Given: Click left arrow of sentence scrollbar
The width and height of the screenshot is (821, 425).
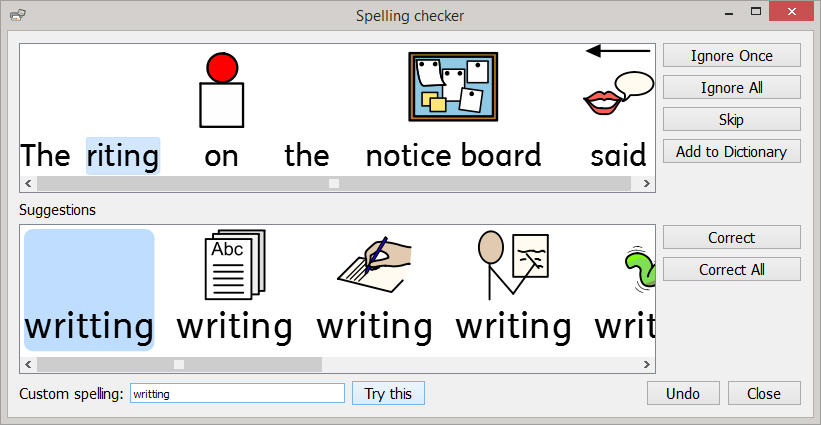Looking at the screenshot, I should (x=28, y=183).
